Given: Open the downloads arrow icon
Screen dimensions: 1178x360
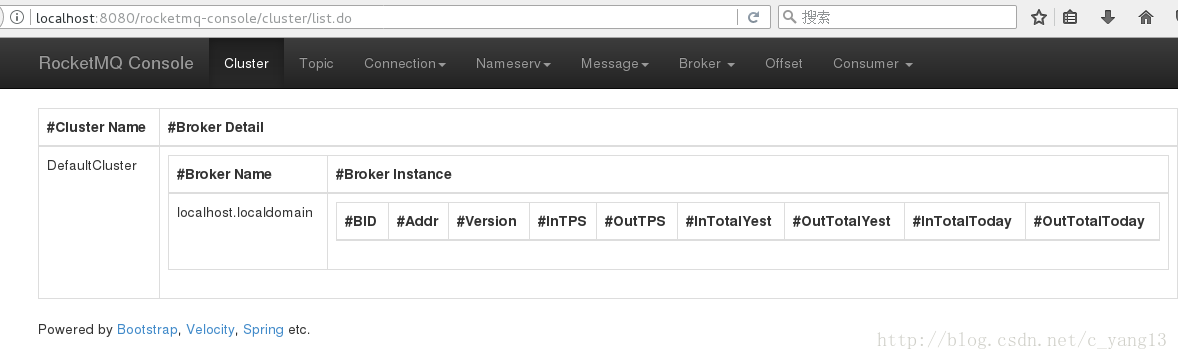Looking at the screenshot, I should pyautogui.click(x=1108, y=17).
